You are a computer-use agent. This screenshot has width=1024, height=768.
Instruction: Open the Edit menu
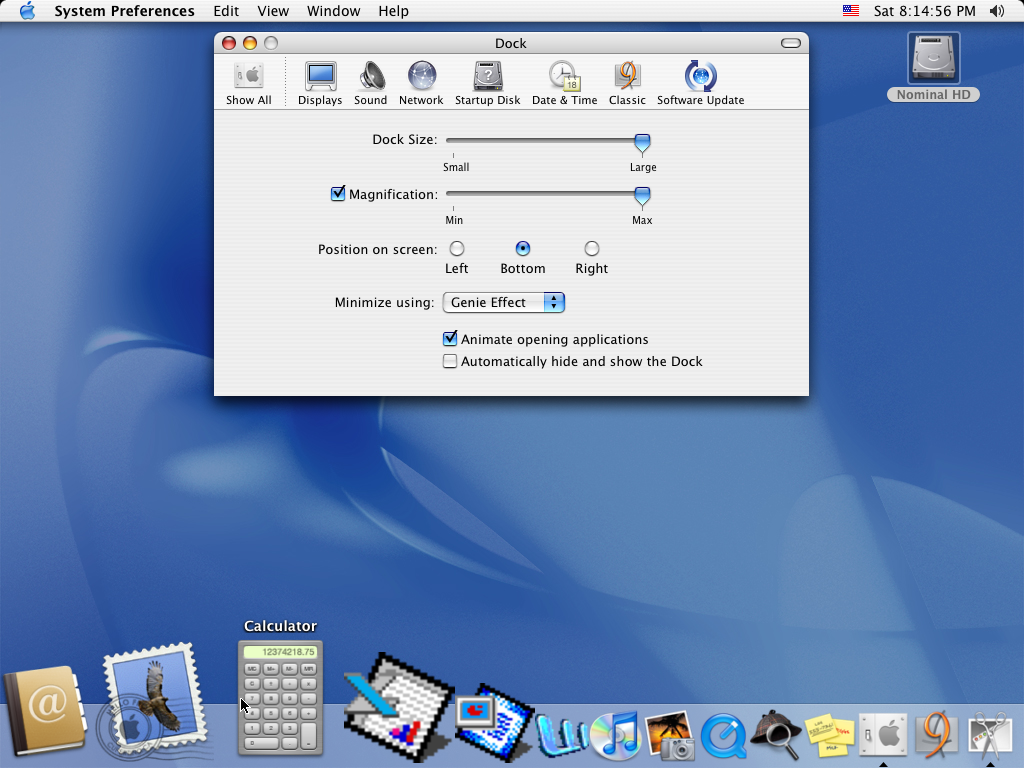[x=226, y=11]
